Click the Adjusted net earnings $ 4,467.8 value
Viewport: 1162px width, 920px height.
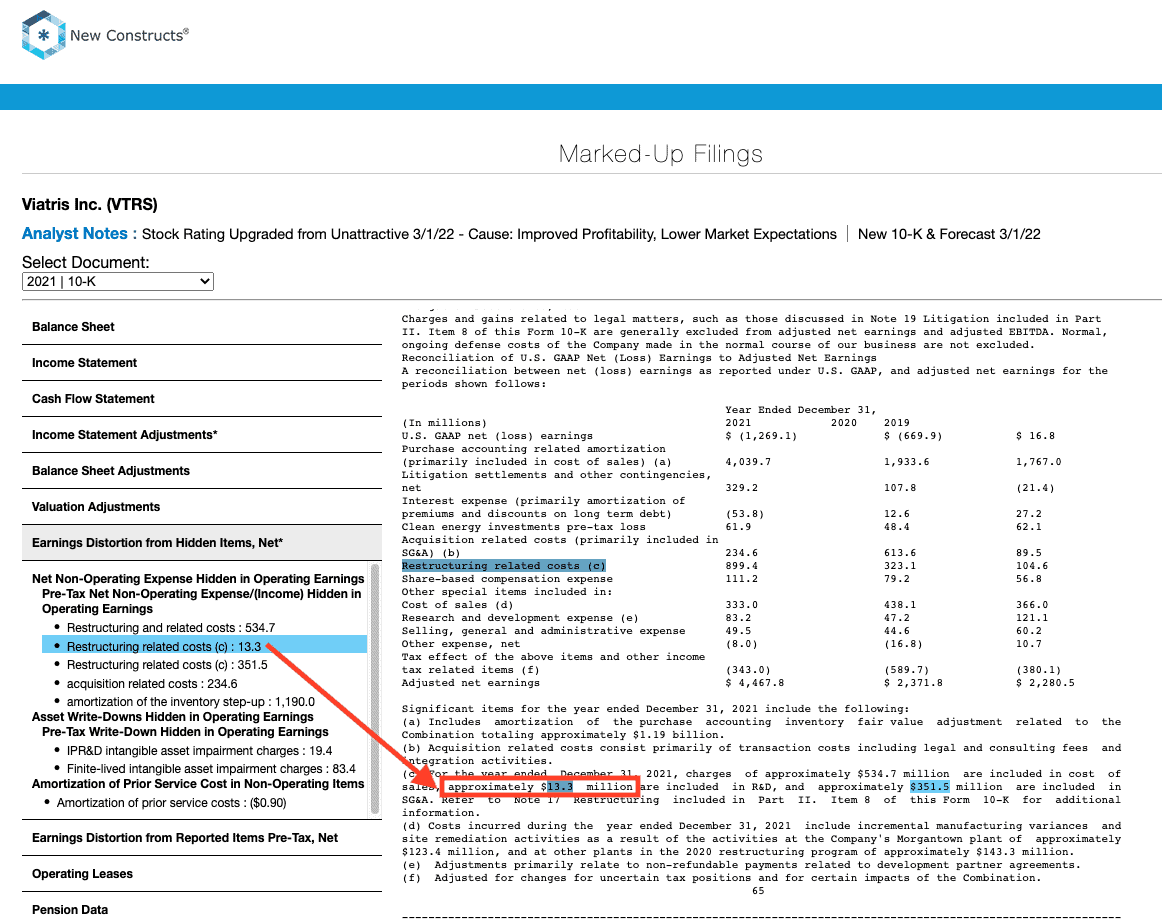[754, 683]
